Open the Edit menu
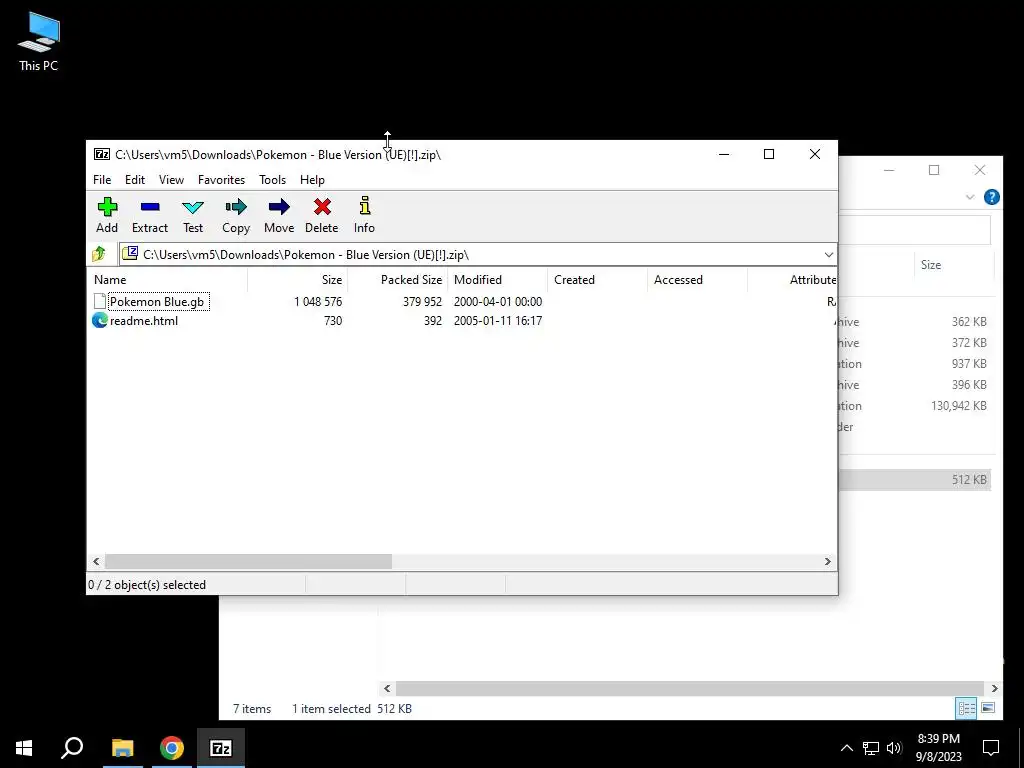The width and height of the screenshot is (1024, 768). click(135, 180)
